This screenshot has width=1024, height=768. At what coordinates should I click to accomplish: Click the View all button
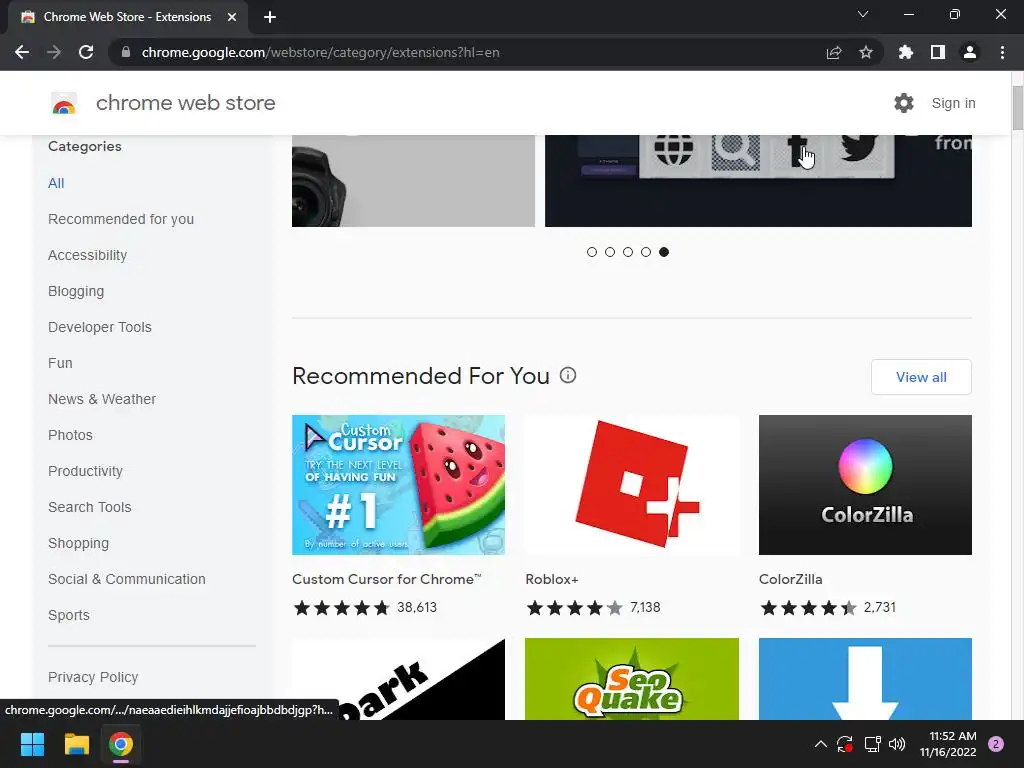tap(921, 377)
